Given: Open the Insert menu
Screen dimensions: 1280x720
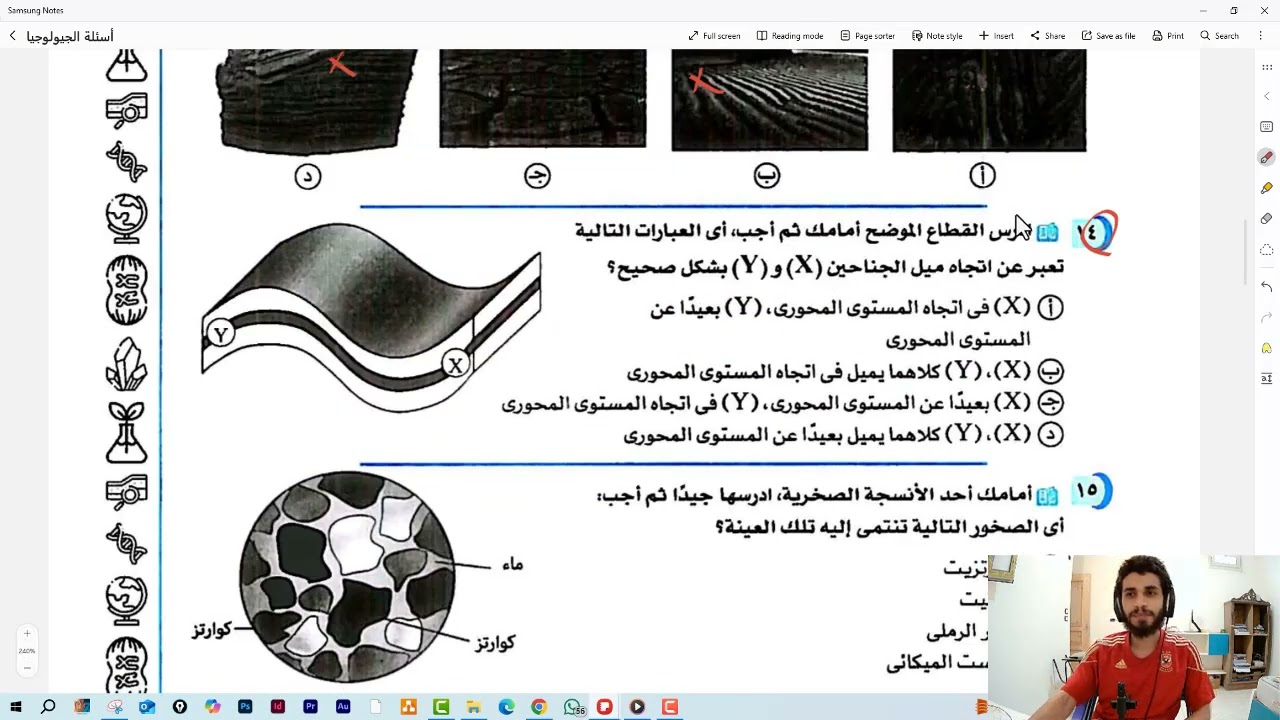Looking at the screenshot, I should 996,36.
